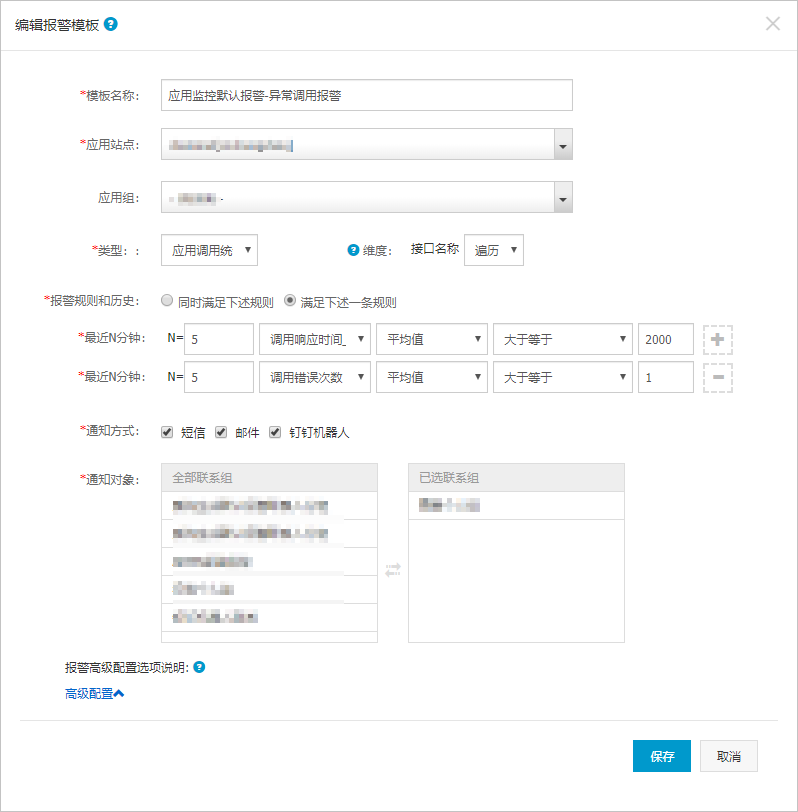
Task: Click the transfer arrows between contact lists
Action: pos(393,570)
